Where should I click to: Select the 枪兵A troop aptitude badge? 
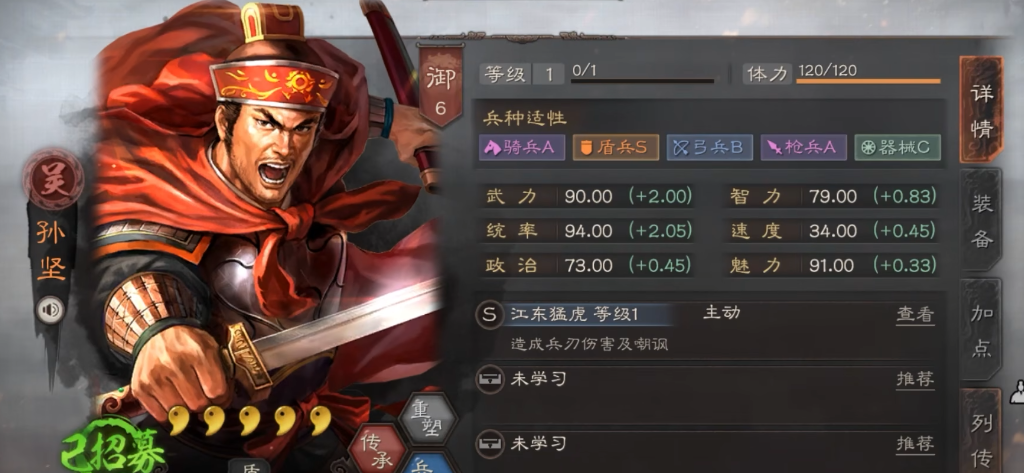[804, 148]
